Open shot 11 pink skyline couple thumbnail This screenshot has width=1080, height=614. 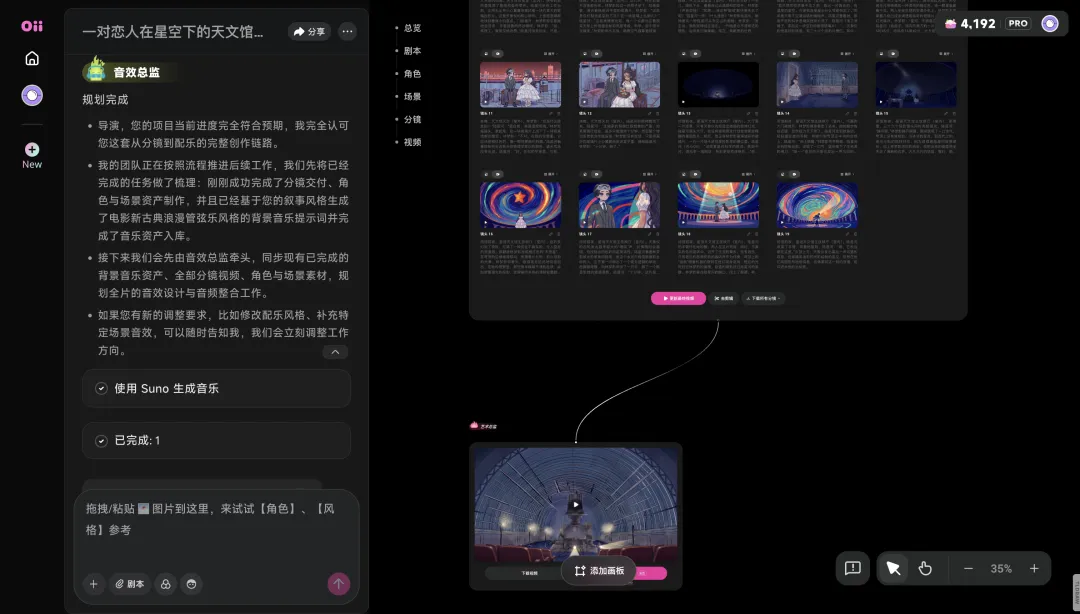pyautogui.click(x=520, y=84)
